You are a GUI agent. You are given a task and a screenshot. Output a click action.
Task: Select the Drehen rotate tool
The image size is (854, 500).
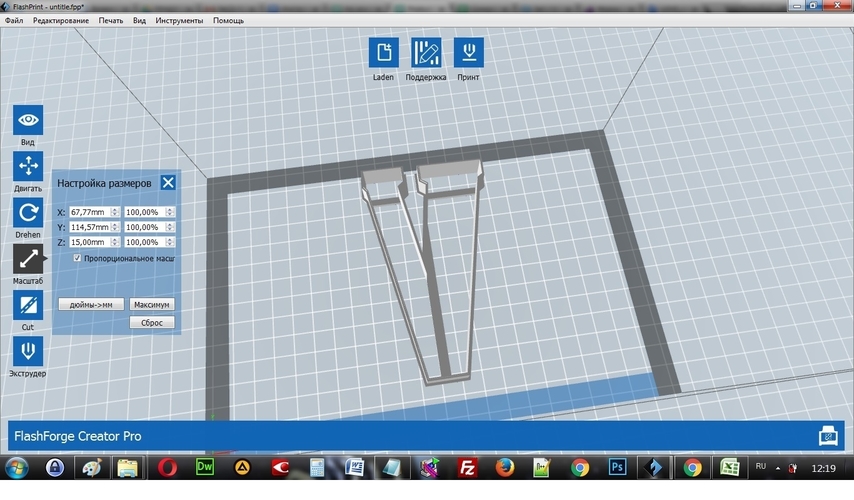[28, 212]
